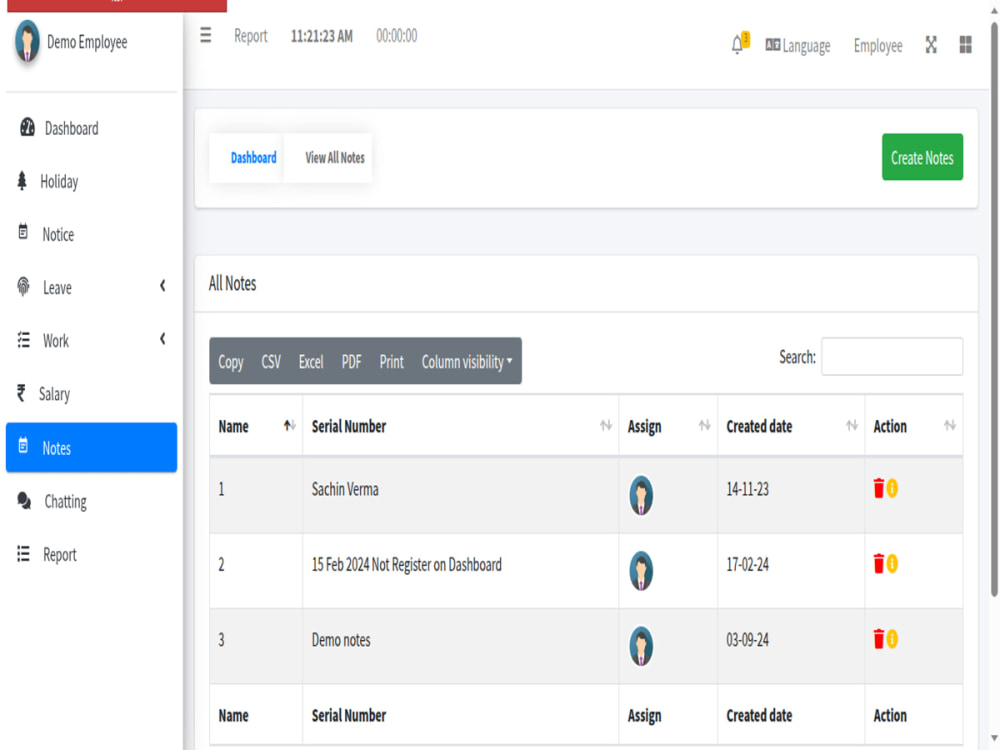The width and height of the screenshot is (1000, 750).
Task: Click the Work list icon
Action: tap(24, 340)
